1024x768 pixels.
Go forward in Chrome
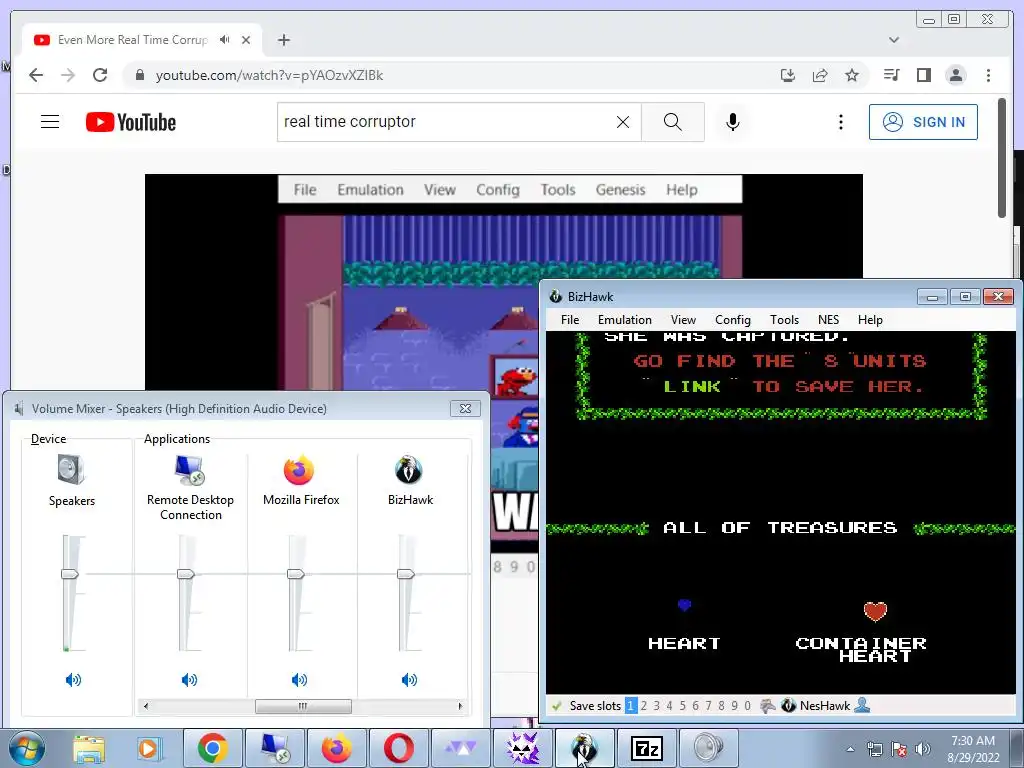click(68, 75)
